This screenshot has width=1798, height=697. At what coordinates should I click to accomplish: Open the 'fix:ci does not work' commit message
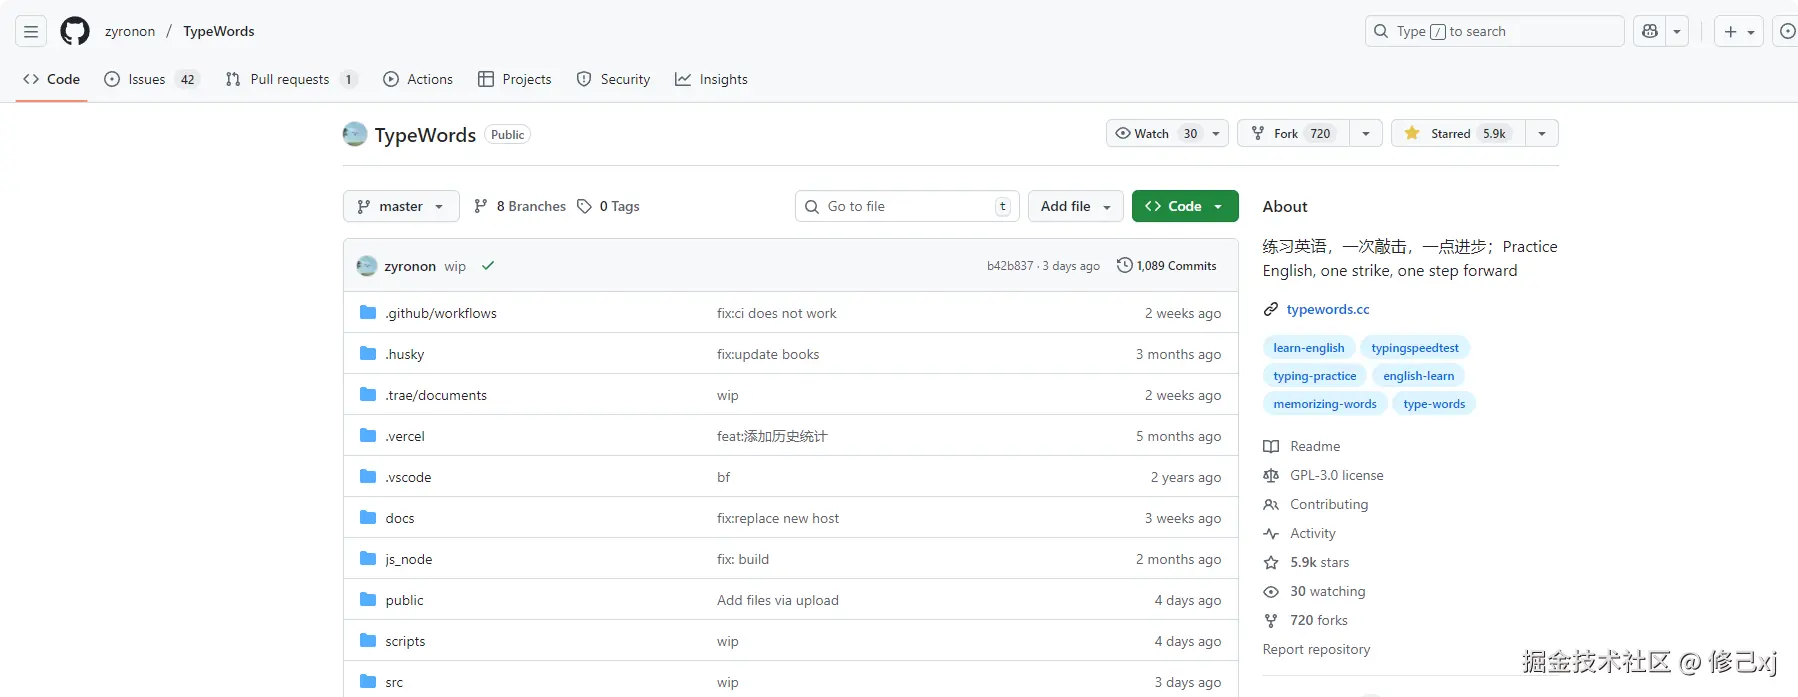coord(777,313)
